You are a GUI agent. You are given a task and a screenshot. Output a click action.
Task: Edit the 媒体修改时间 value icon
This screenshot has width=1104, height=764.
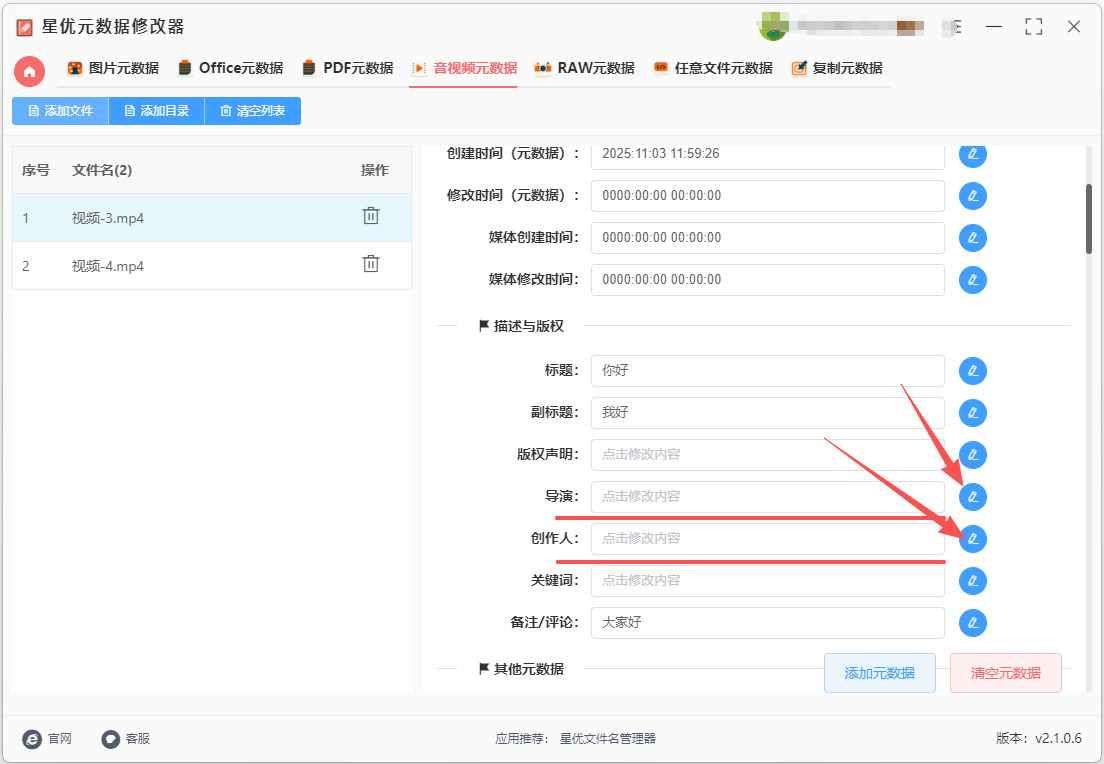tap(973, 280)
